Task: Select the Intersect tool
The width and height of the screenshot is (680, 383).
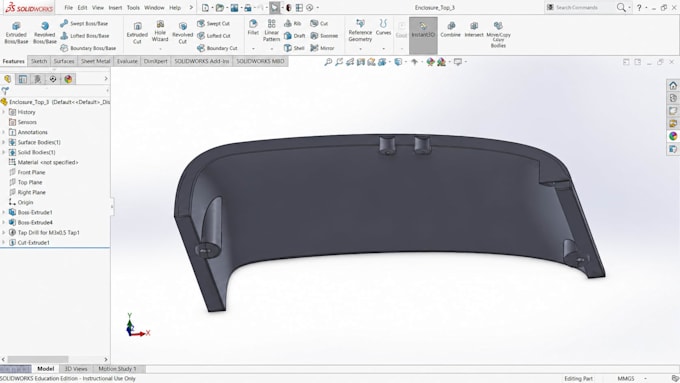Action: [474, 29]
